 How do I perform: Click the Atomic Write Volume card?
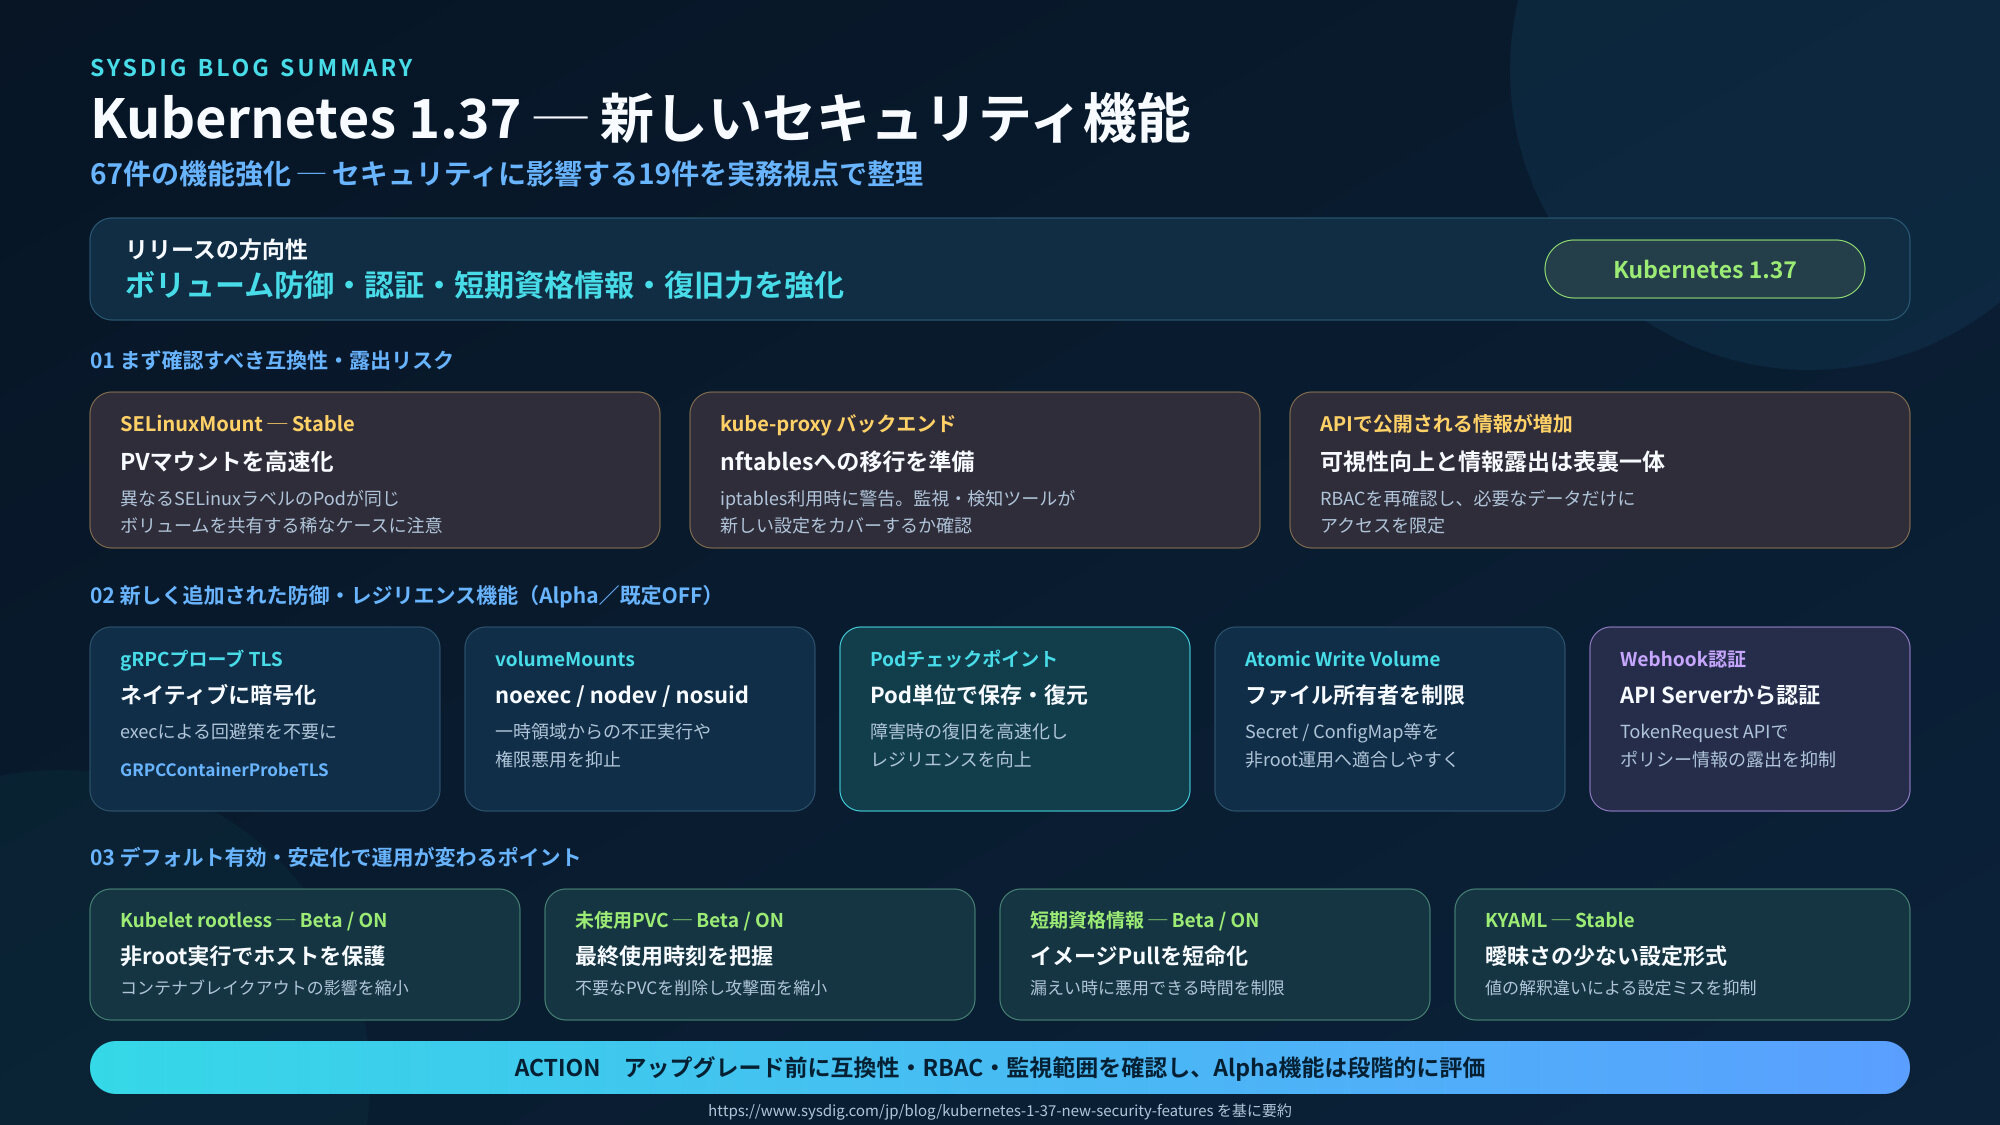coord(1390,719)
